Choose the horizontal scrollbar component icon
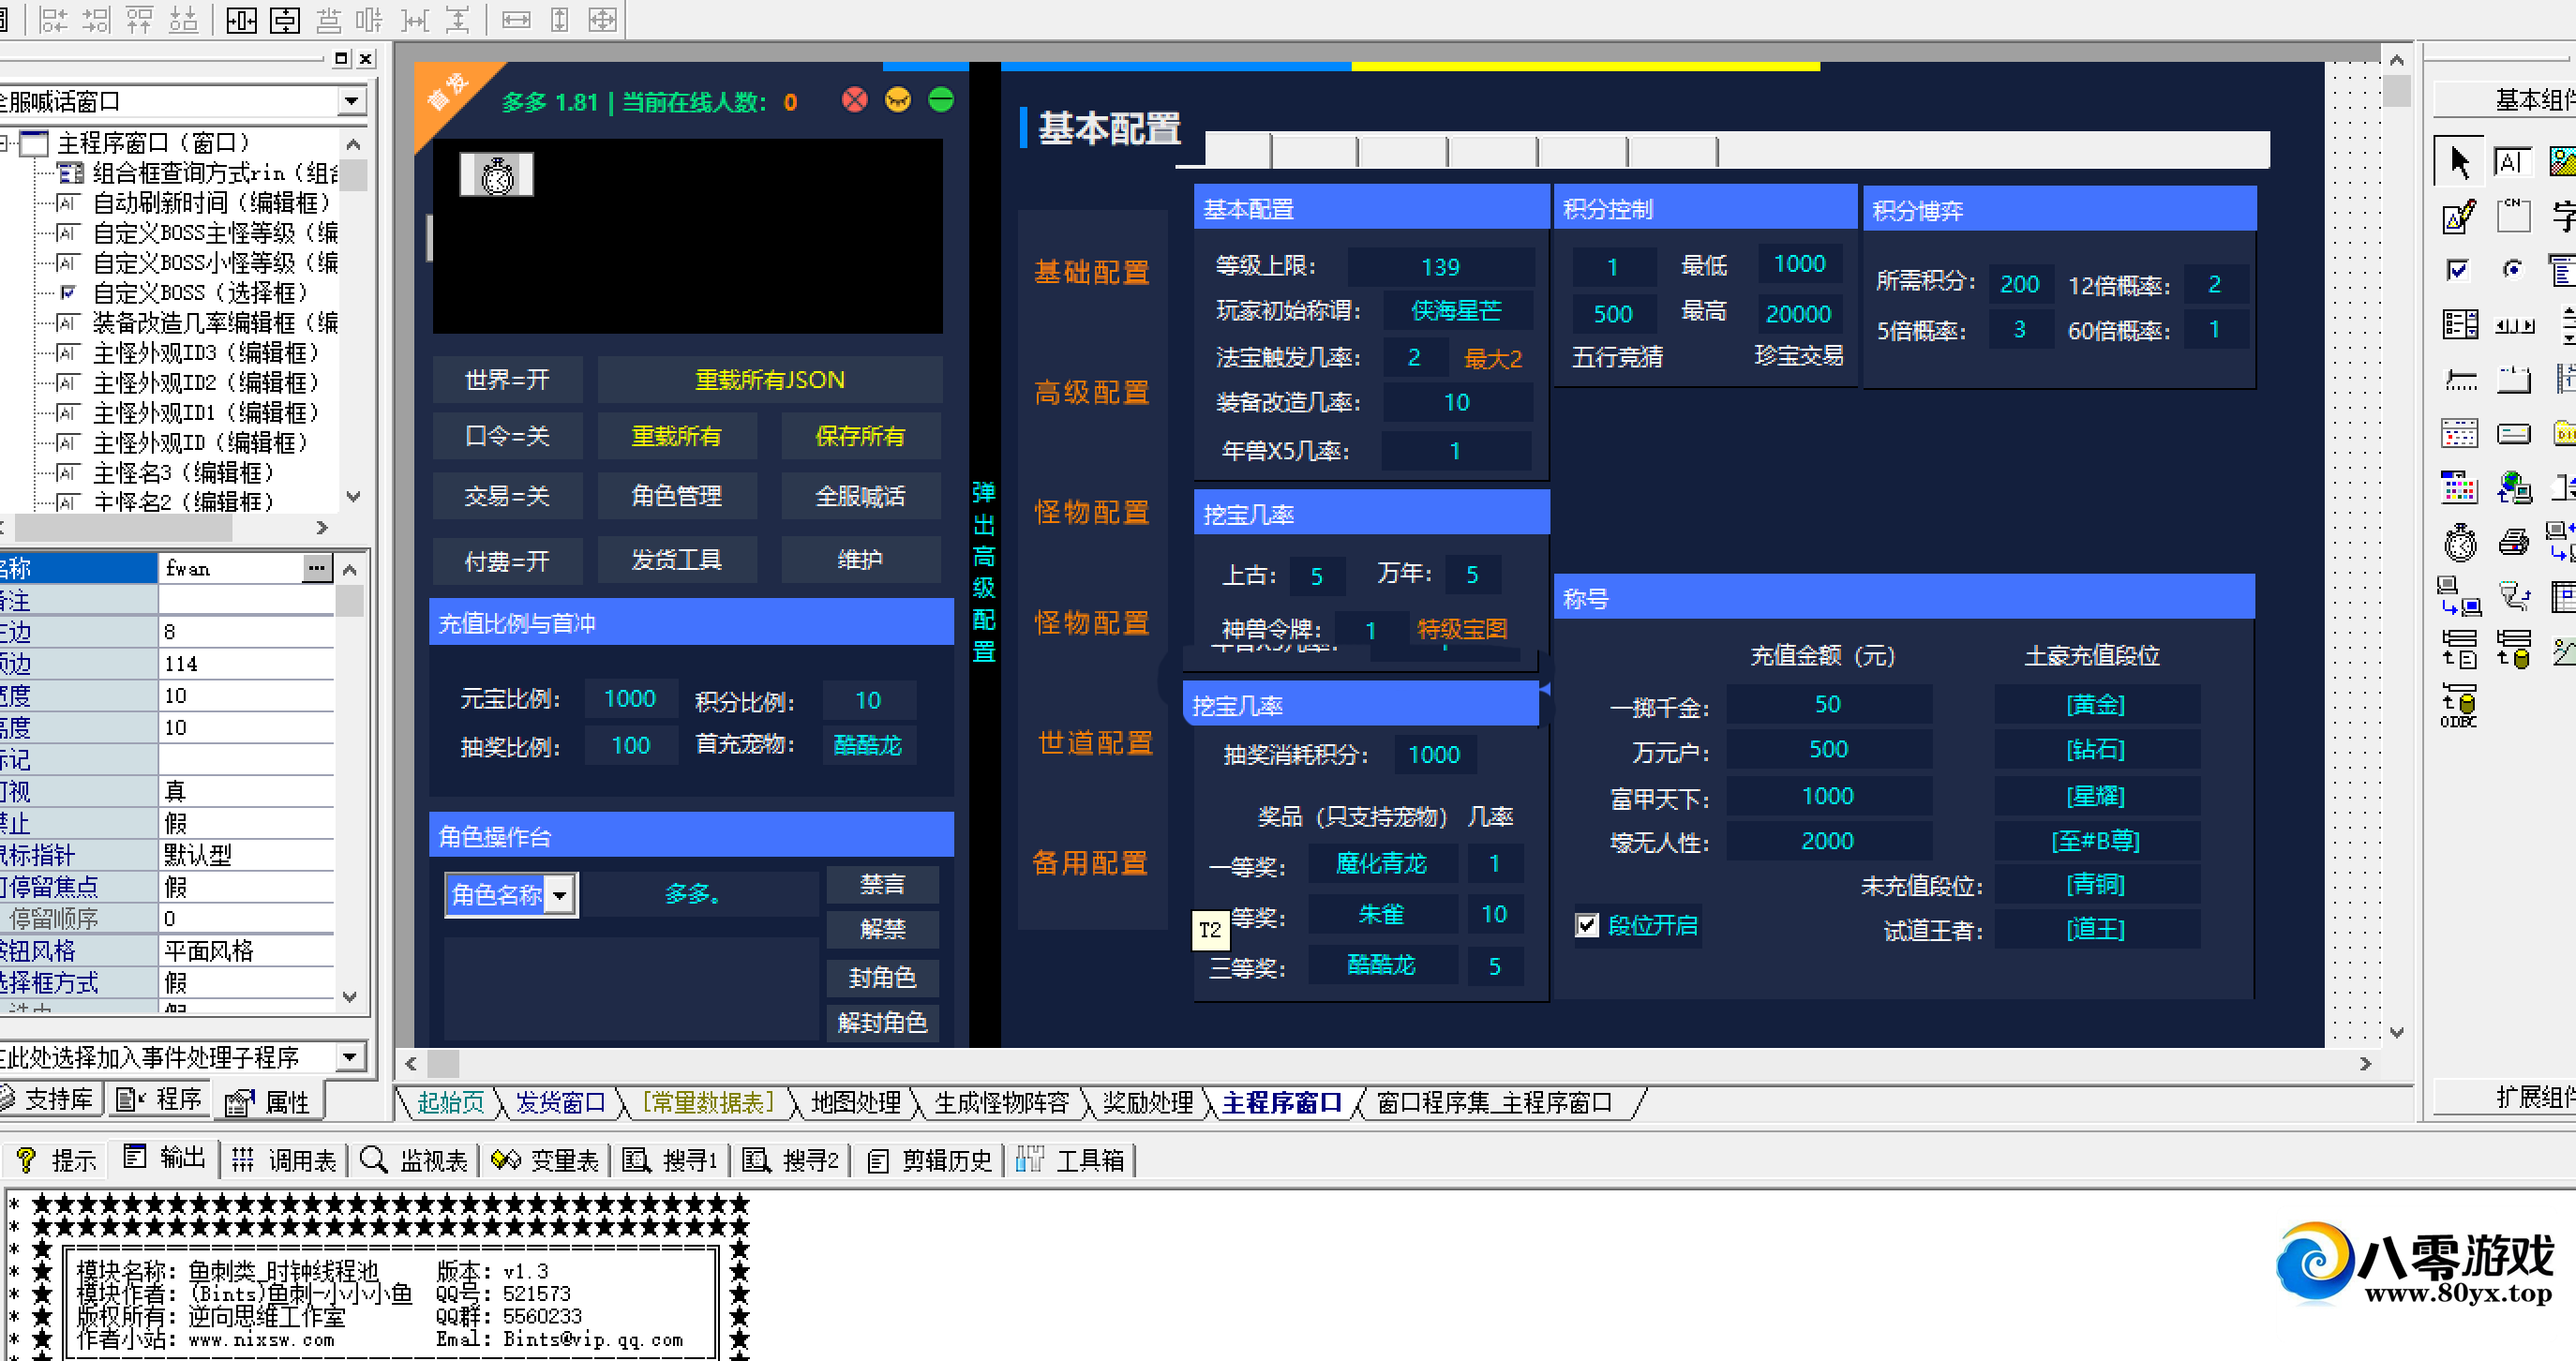2576x1361 pixels. point(2513,324)
